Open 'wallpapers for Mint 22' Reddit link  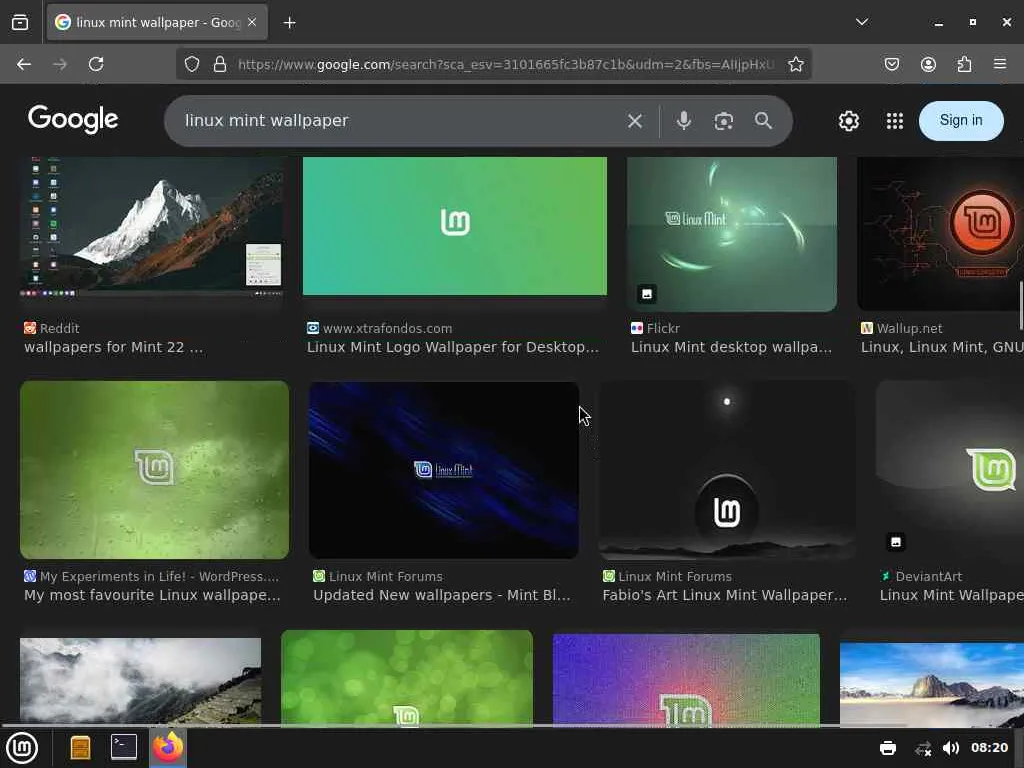click(114, 347)
